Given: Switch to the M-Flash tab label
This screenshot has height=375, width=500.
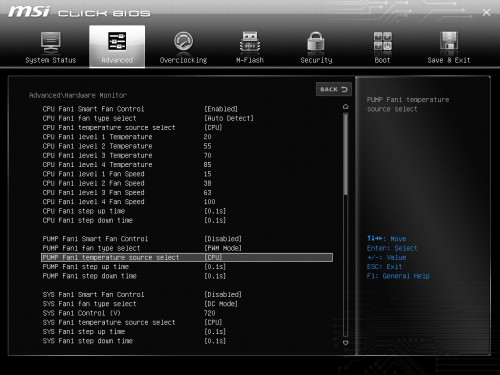Looking at the screenshot, I should 250,60.
